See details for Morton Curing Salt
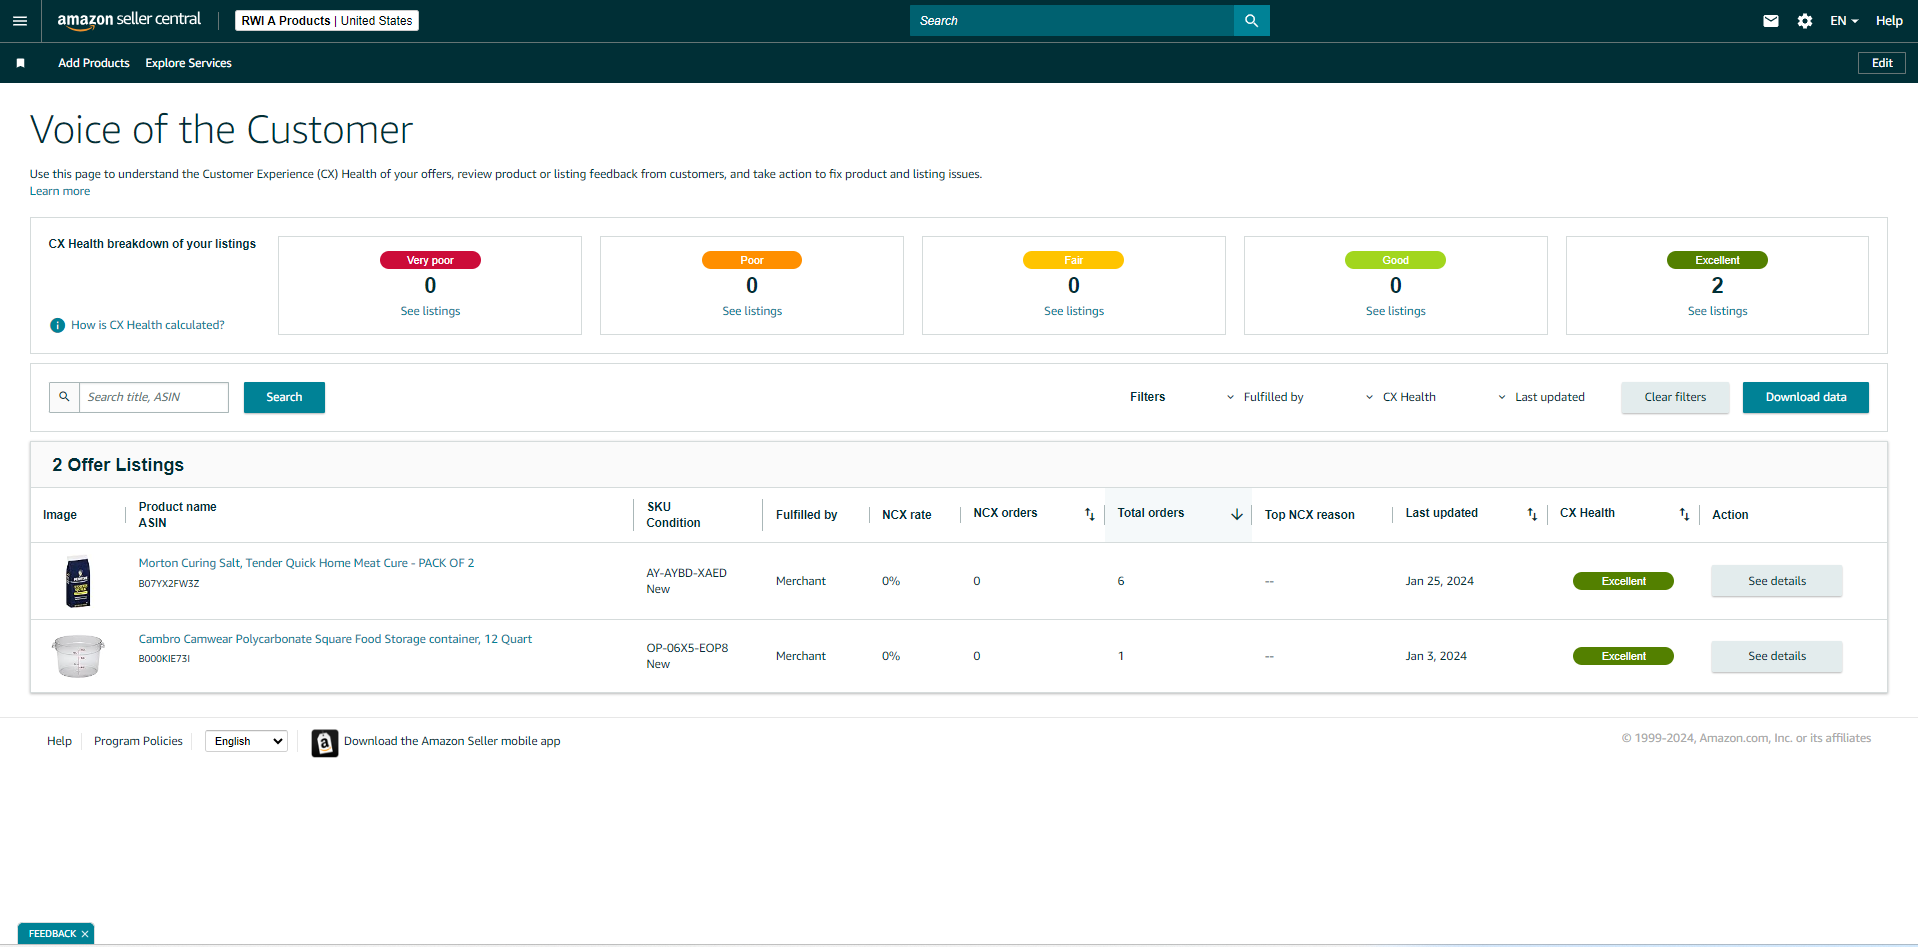 tap(1777, 581)
